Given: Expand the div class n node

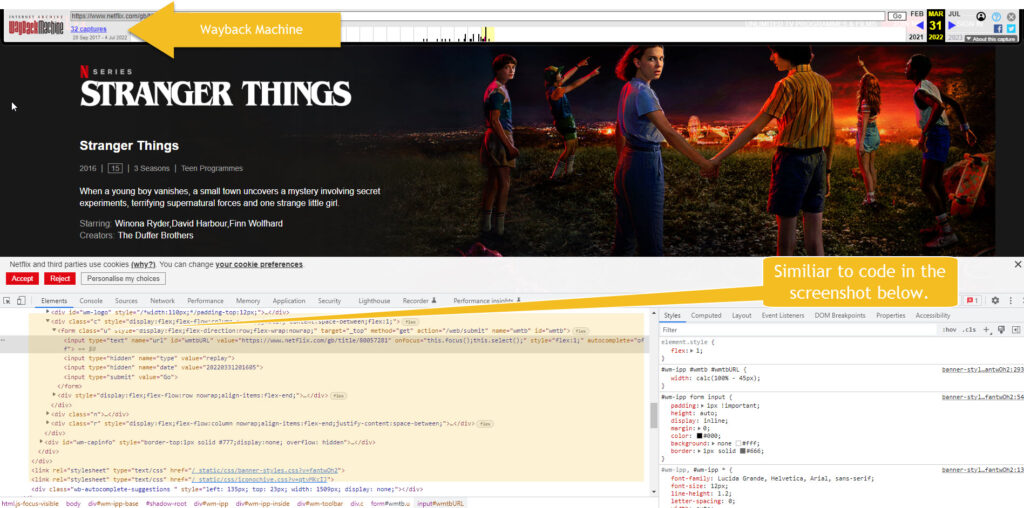Looking at the screenshot, I should point(48,414).
